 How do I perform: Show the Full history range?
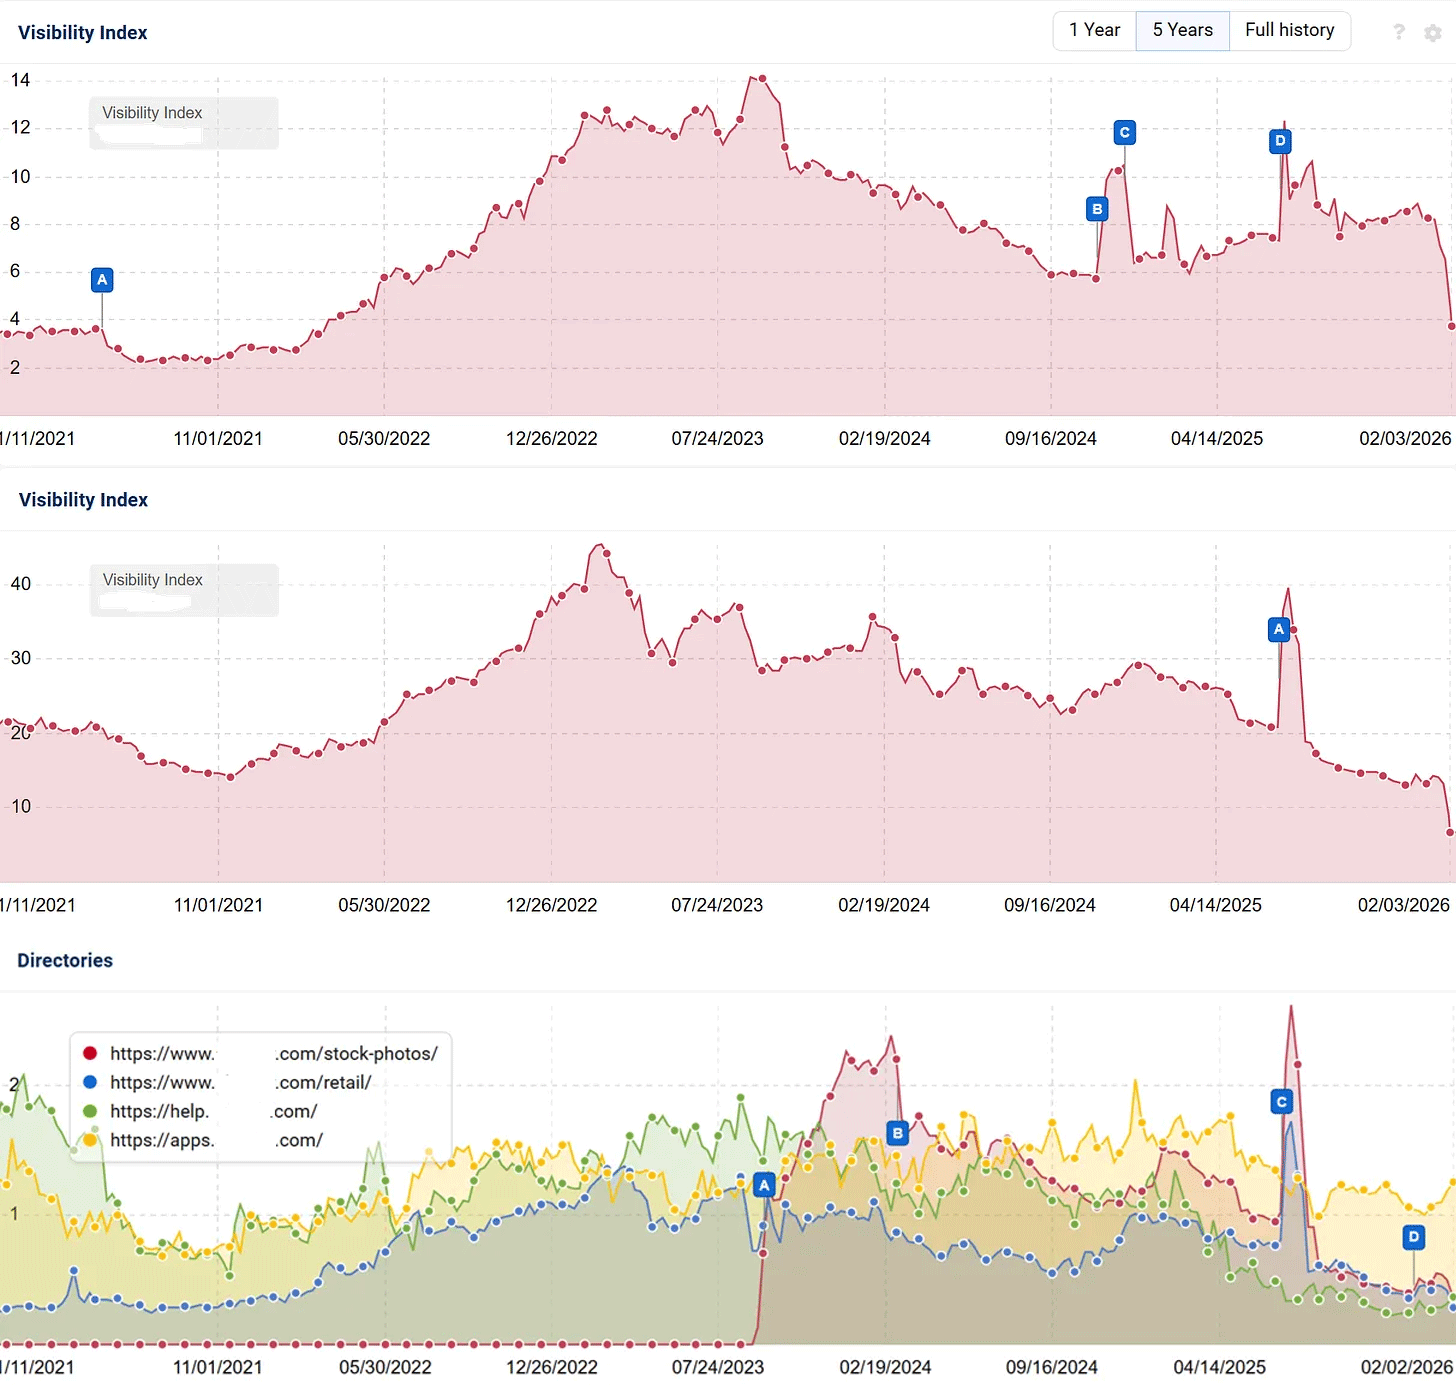[x=1289, y=30]
